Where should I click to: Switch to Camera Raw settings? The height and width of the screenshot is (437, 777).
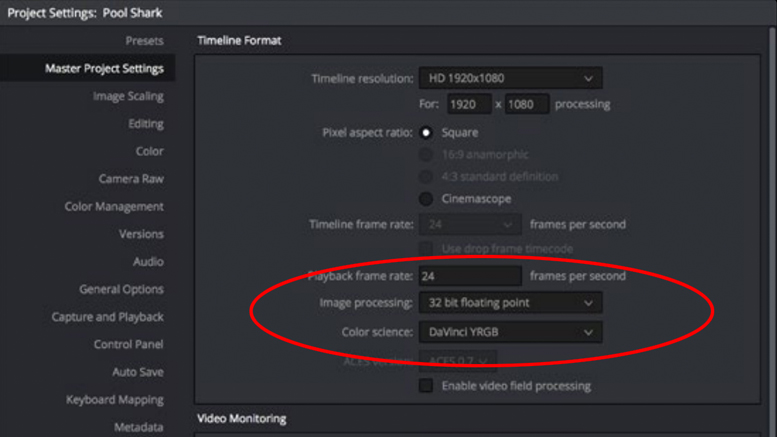pyautogui.click(x=131, y=179)
